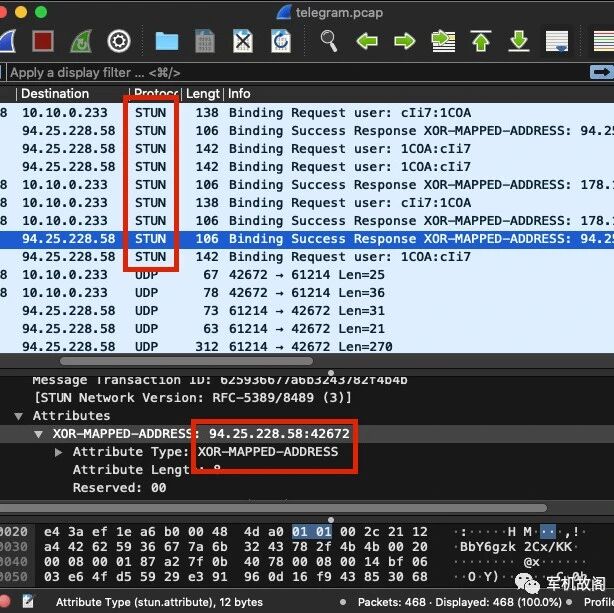
Task: Select first Binding Request user cIi7:1COA row
Action: 307,113
